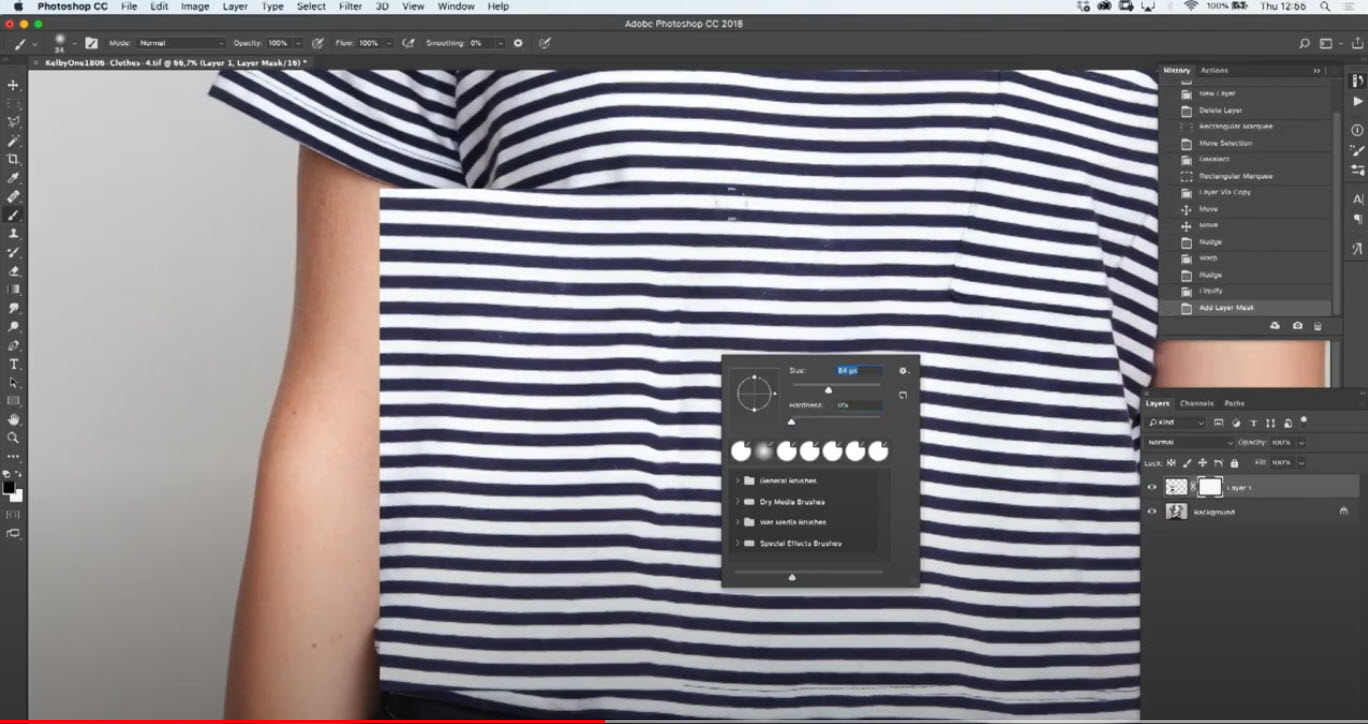
Task: Select the Gradient tool
Action: [x=13, y=289]
